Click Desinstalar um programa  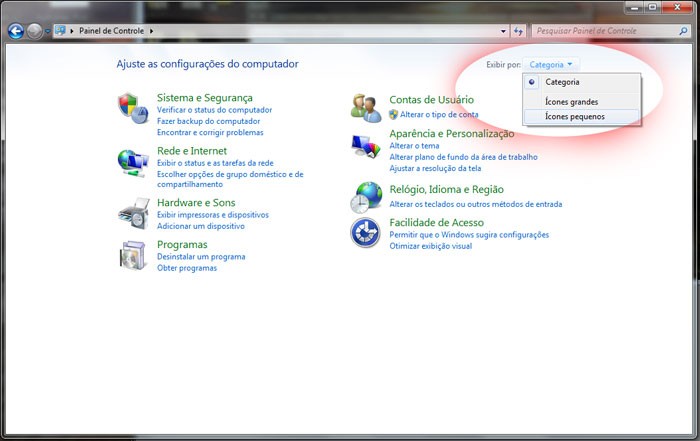(201, 257)
